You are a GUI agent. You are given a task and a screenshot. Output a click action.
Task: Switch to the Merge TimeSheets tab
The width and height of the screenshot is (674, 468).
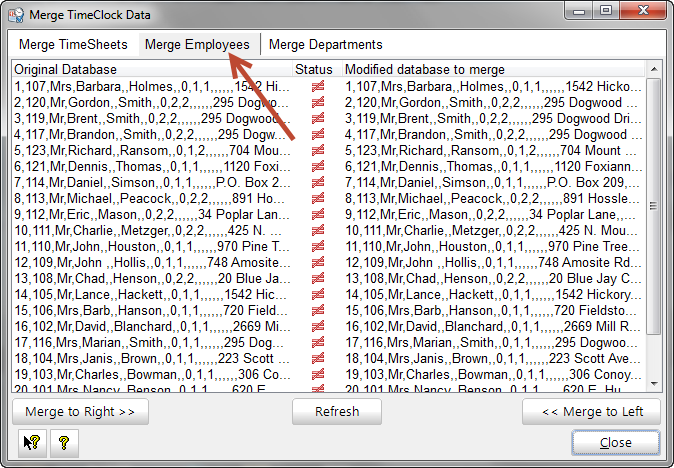coord(73,45)
